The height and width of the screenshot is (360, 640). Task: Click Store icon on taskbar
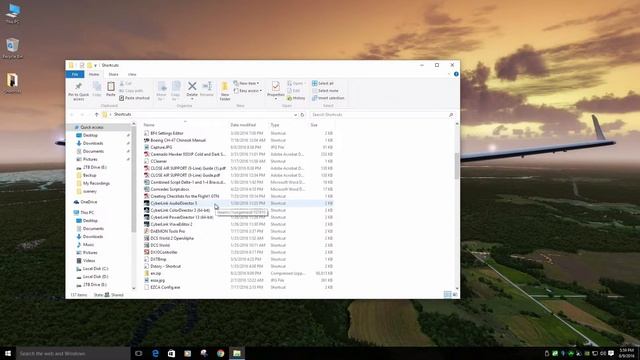[171, 353]
